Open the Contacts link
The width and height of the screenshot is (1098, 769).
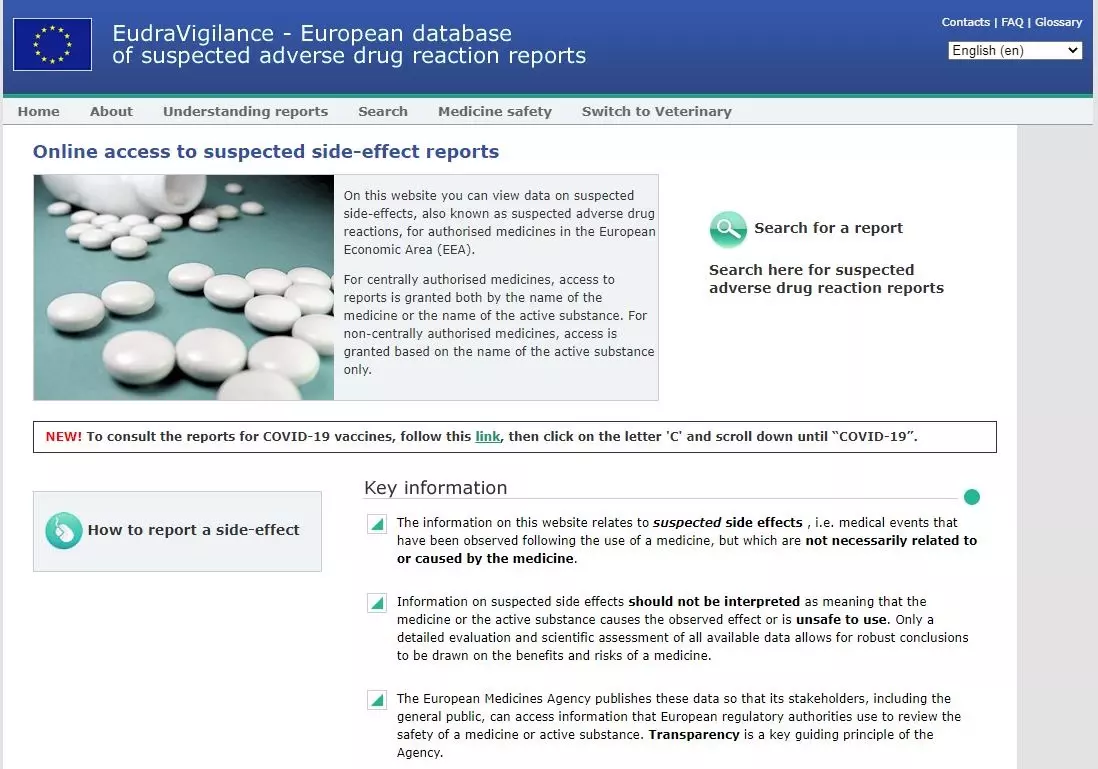click(966, 22)
